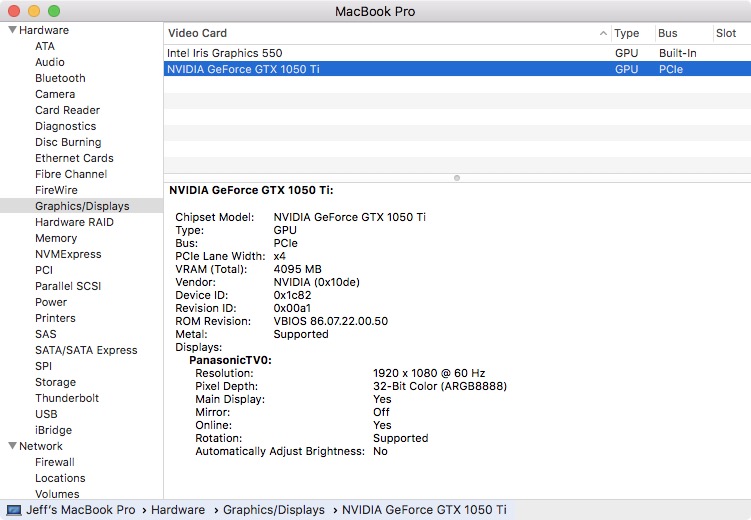Select Firewall under Network

(x=55, y=462)
